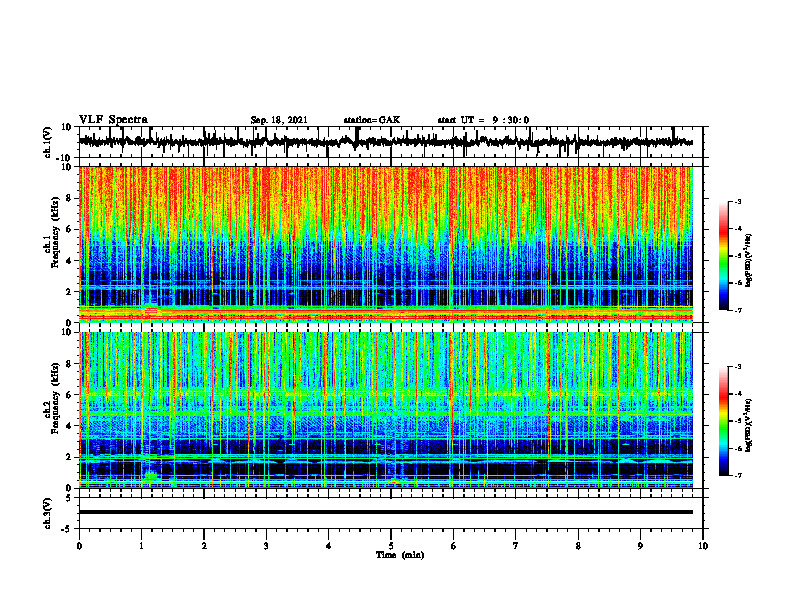
Task: Click the 5 tick on ch.3(V) axis
Action: 70,498
